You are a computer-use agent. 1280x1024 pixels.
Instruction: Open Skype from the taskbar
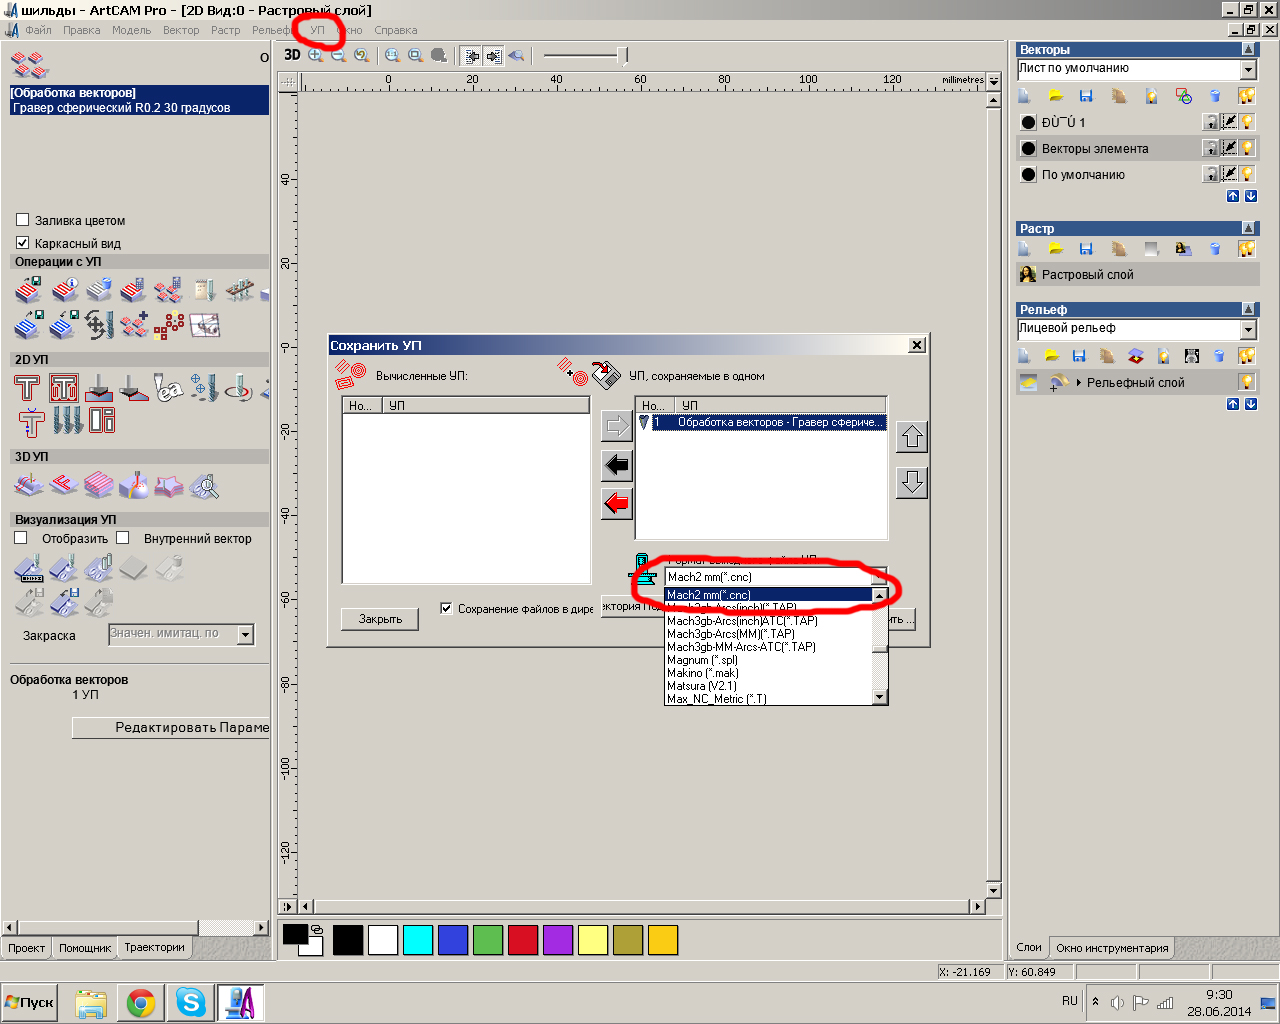point(190,1002)
